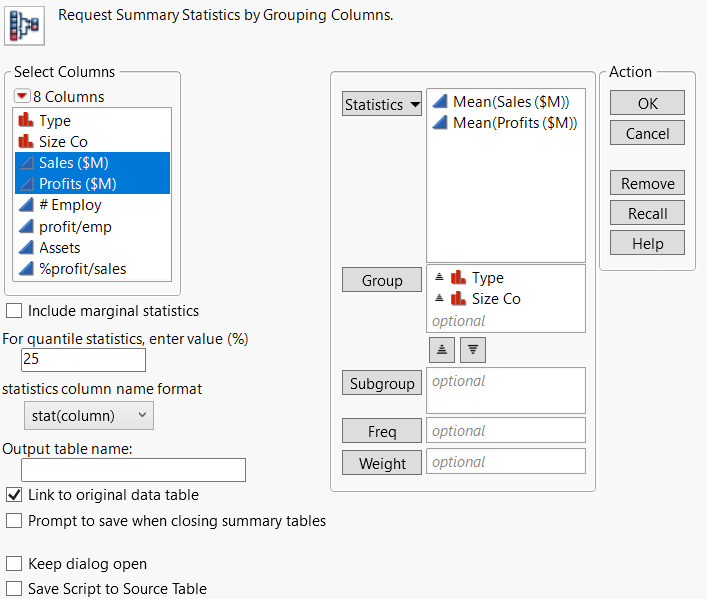707x599 pixels.
Task: Click the icon next to Mean(Sales ($M))
Action: (440, 101)
